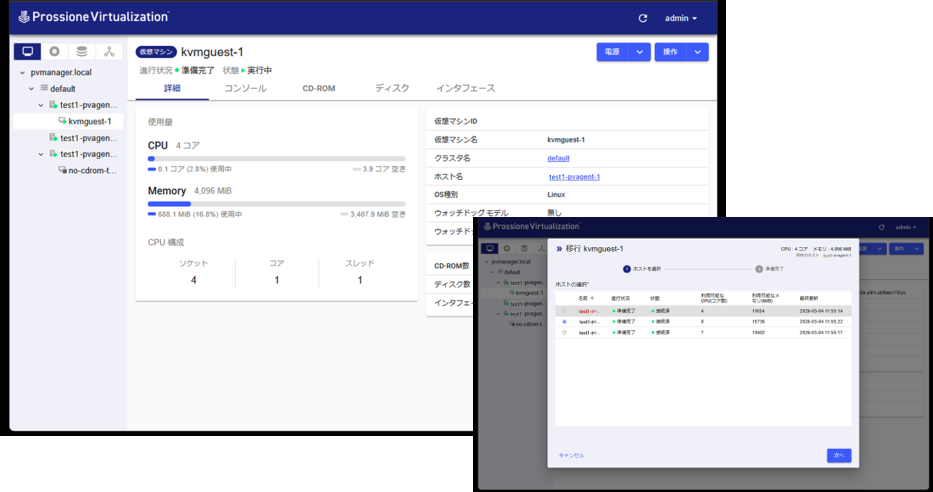Switch to the CD-ROM tab

[319, 88]
